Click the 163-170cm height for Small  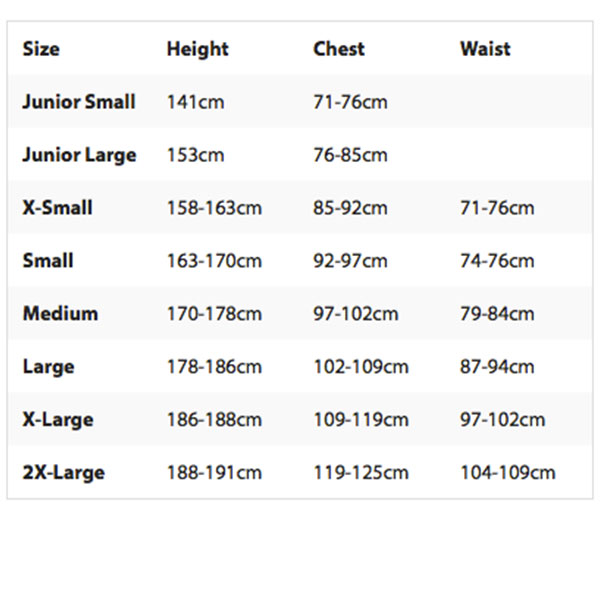tap(214, 261)
